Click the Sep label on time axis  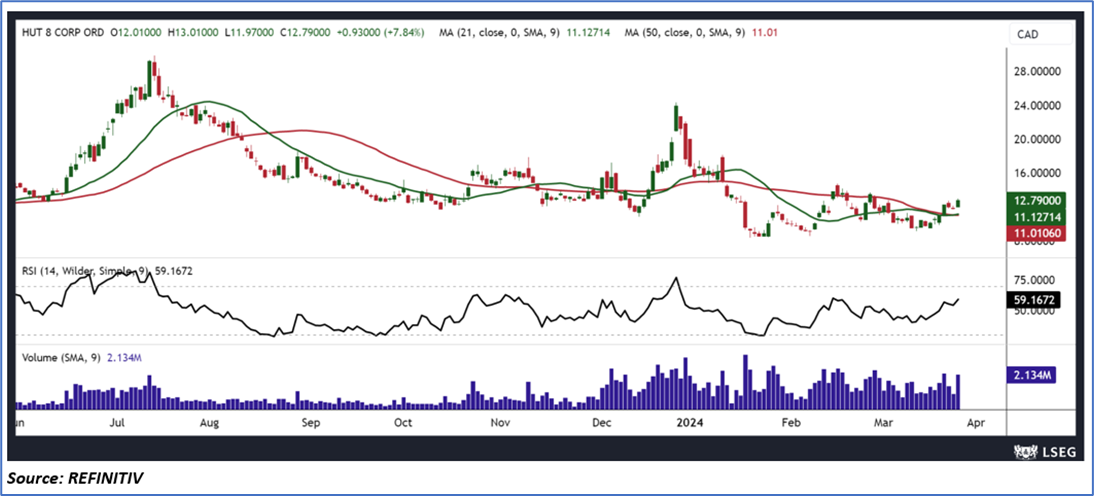(310, 423)
